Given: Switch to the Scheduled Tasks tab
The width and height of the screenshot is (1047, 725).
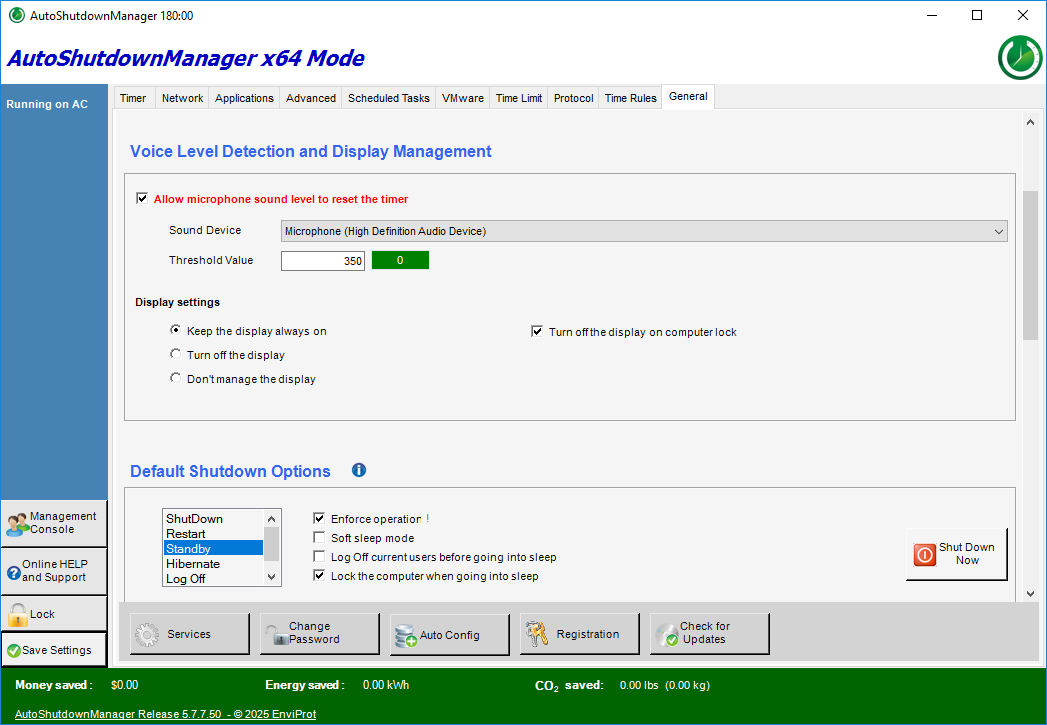Looking at the screenshot, I should (x=388, y=98).
